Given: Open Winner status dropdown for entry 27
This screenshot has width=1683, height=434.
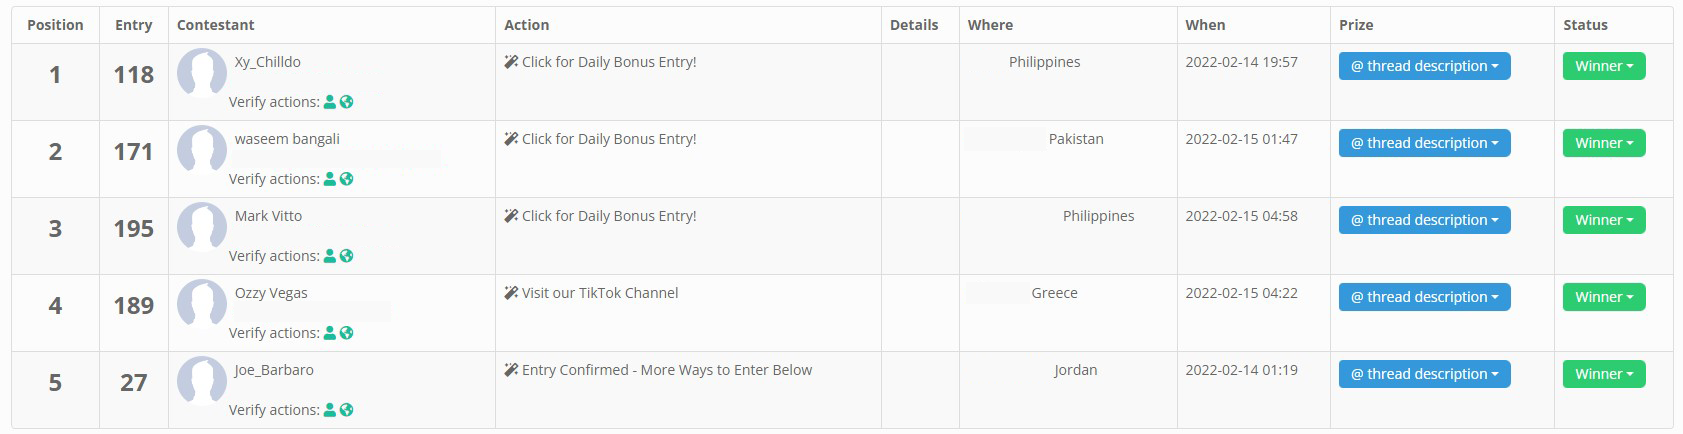Looking at the screenshot, I should pos(1604,374).
